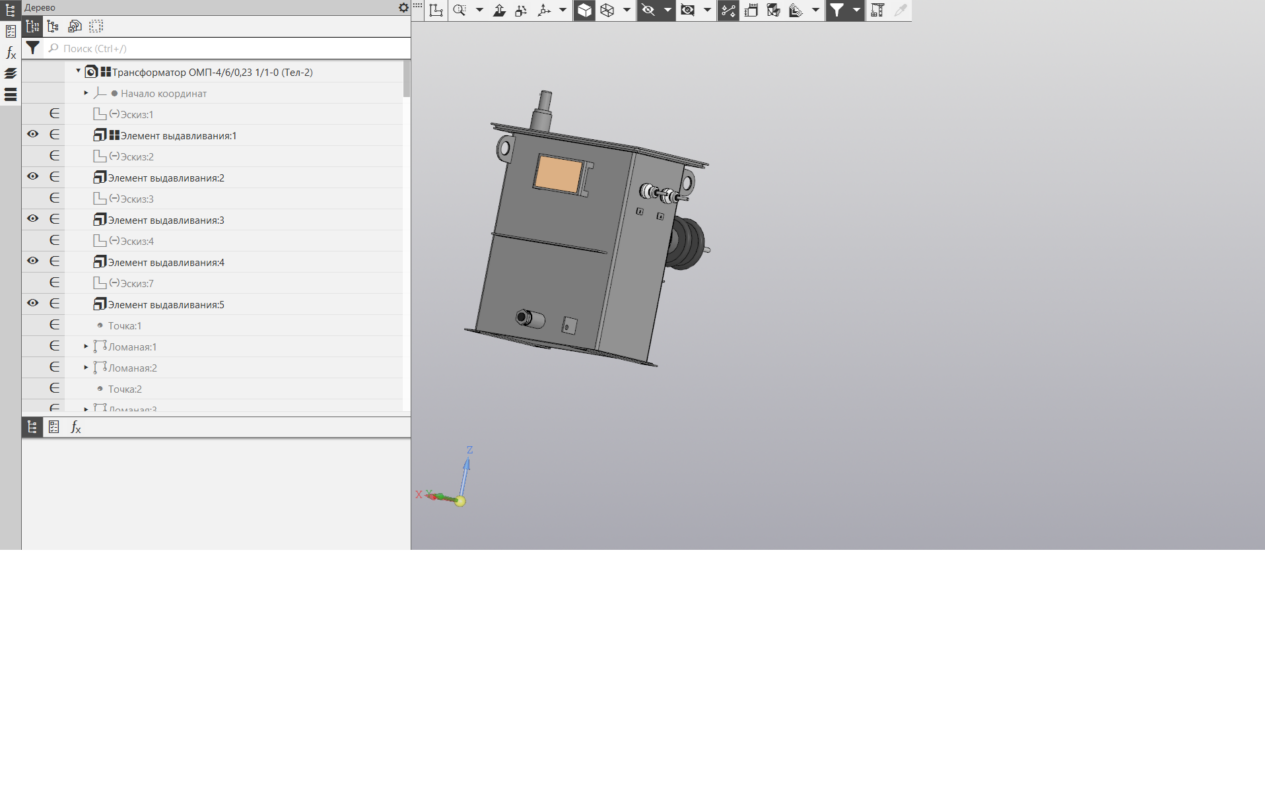Collapse the Трансформатор ОМП-4/6/0,23 root node
This screenshot has height=800, width=1265.
click(78, 71)
